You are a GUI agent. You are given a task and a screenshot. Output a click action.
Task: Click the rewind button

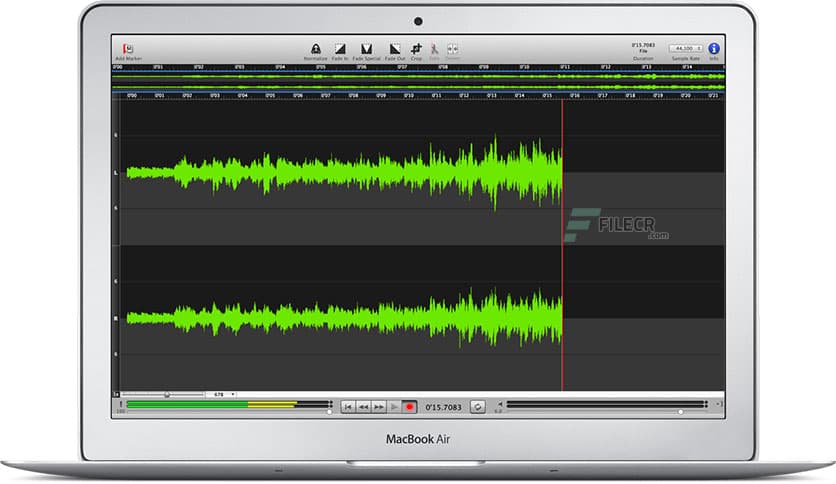tap(364, 407)
